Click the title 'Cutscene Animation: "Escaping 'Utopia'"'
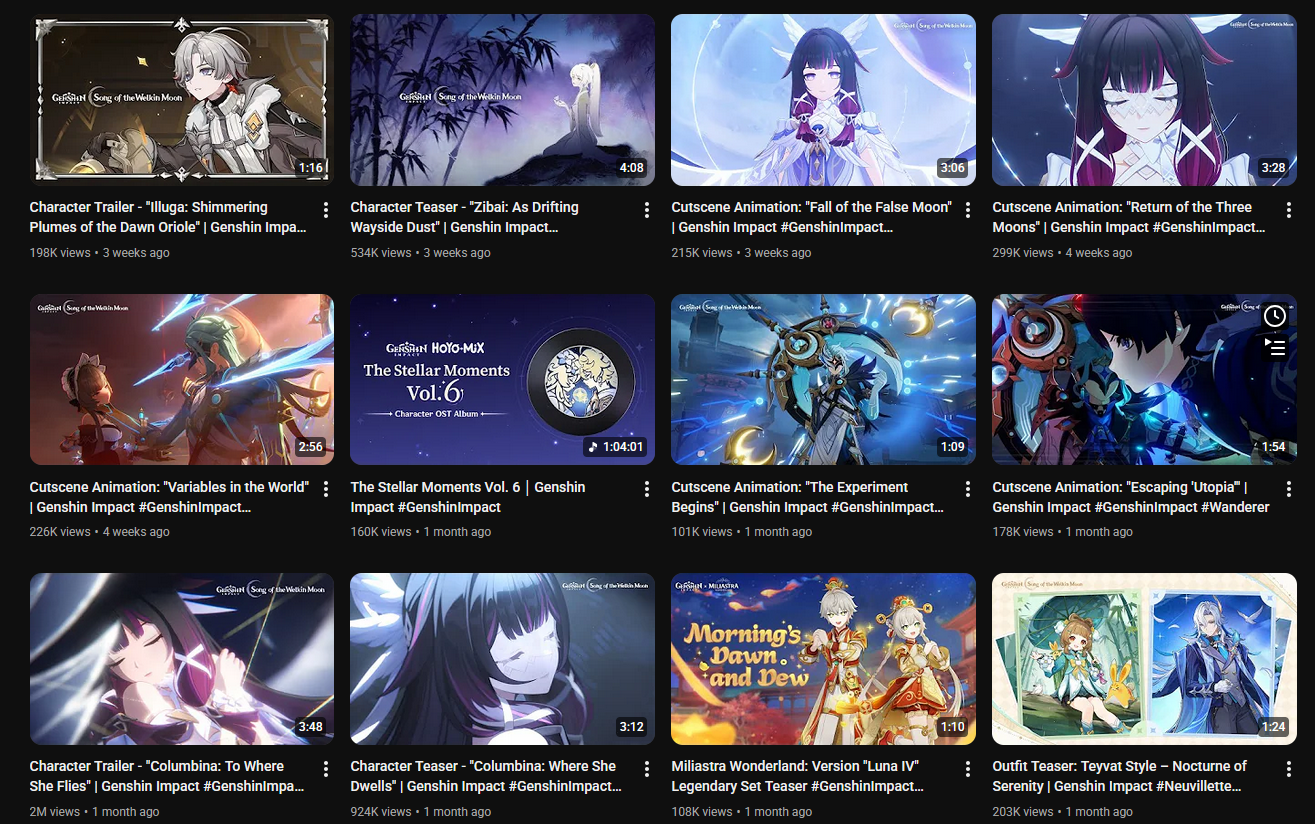Viewport: 1315px width, 824px height. (x=1131, y=497)
